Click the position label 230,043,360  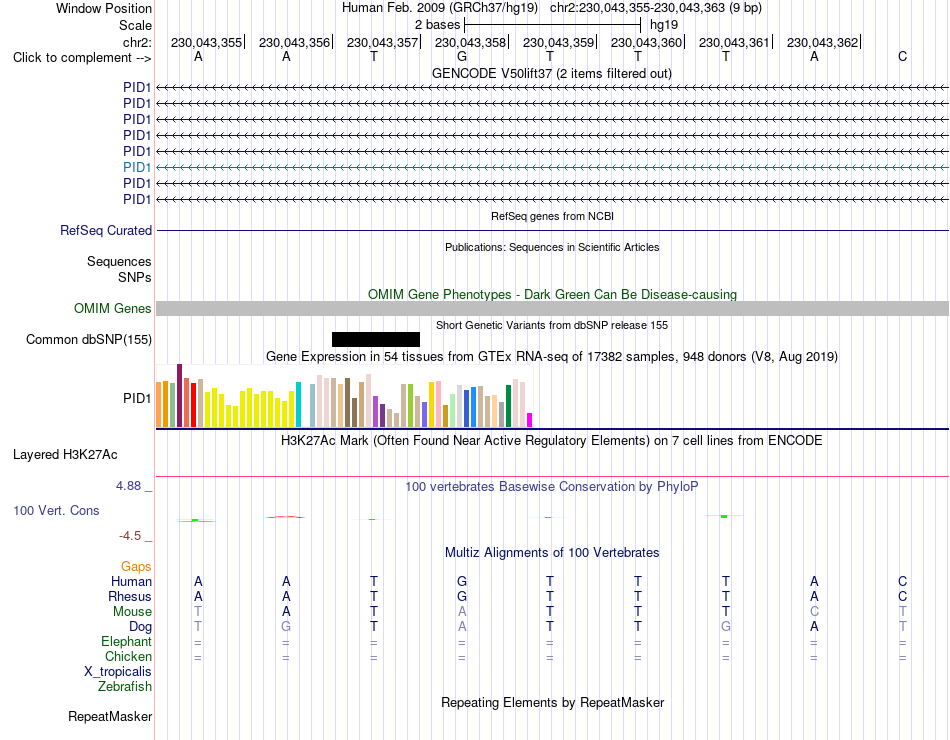646,42
